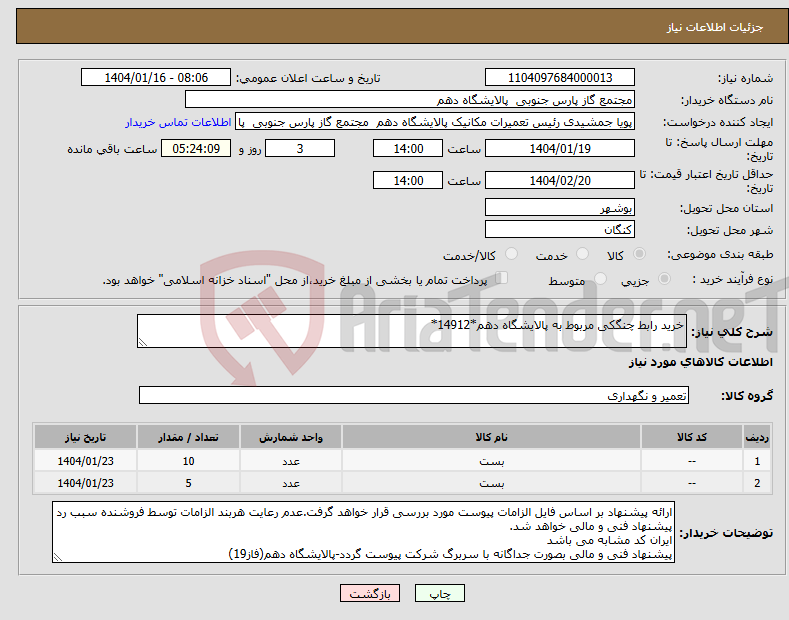Click the response deadline date 1404/01/19

[560, 148]
